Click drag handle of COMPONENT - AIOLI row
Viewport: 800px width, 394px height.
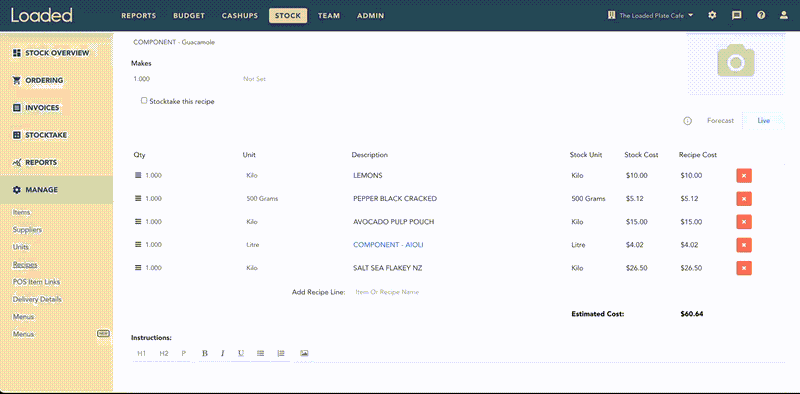pos(138,245)
